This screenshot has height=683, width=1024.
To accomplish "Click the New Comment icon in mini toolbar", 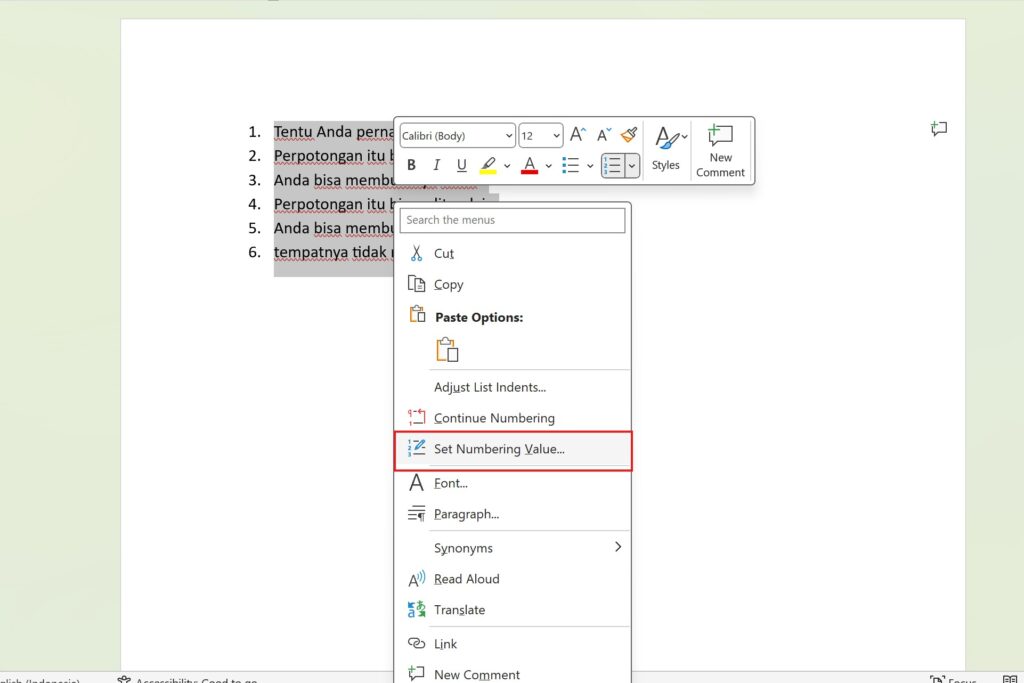I will [720, 151].
